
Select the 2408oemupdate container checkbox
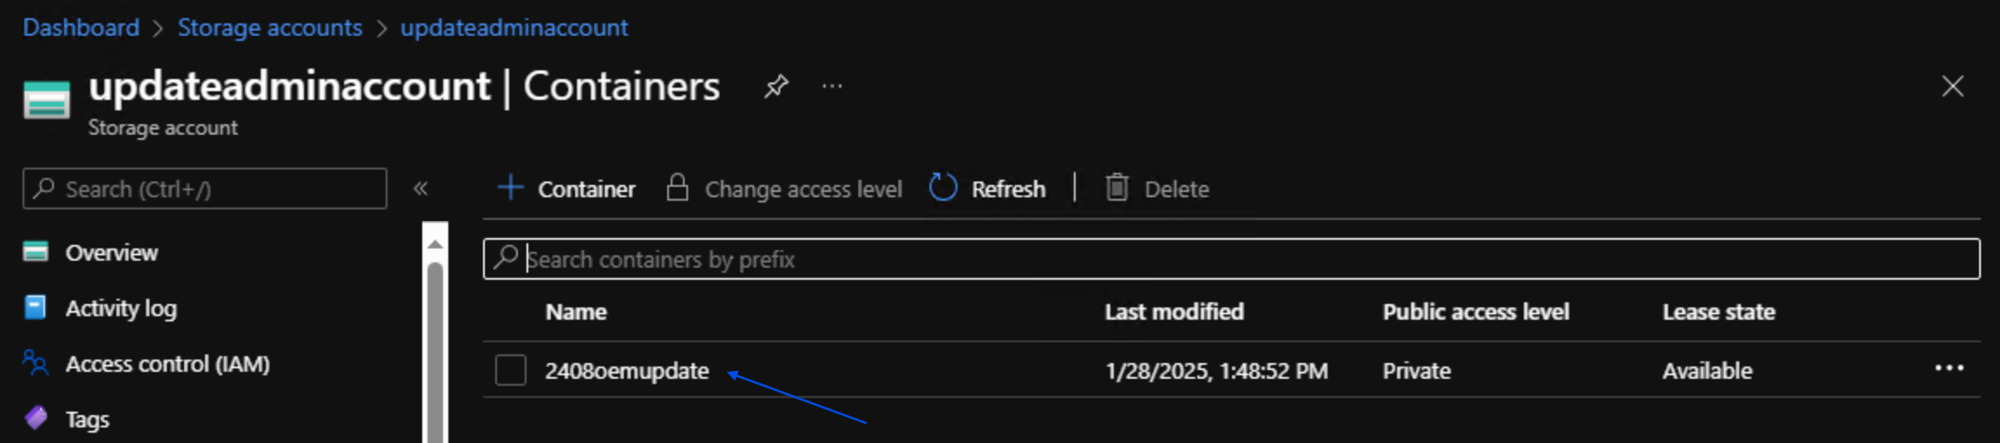(511, 370)
